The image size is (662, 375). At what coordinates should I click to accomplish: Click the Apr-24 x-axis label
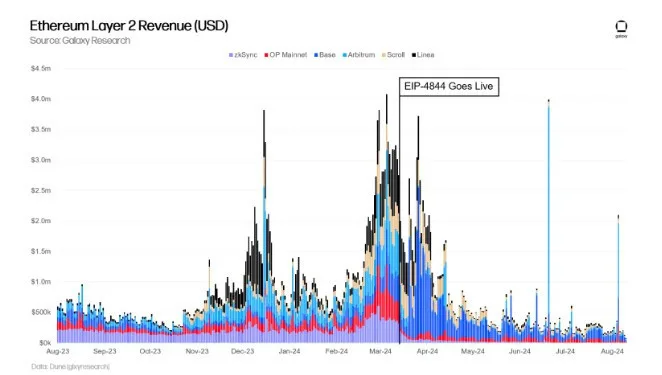tap(427, 351)
